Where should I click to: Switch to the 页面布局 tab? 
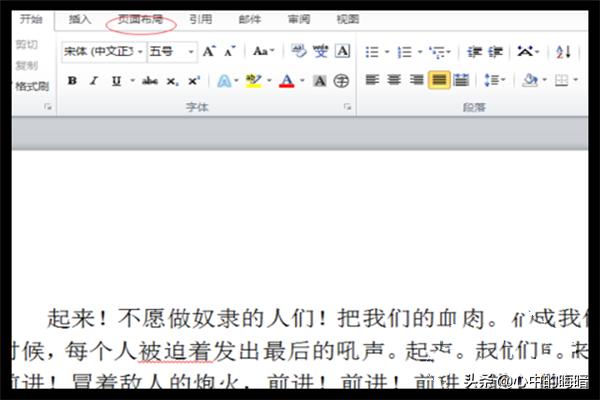point(140,20)
